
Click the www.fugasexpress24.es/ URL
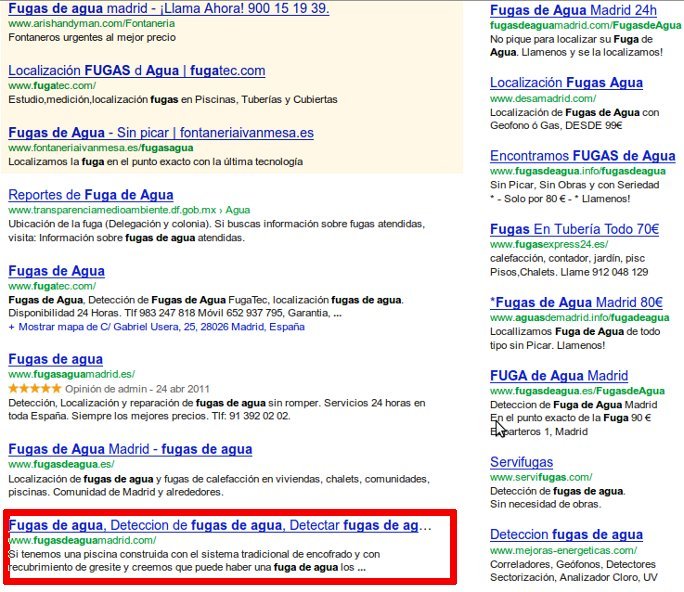tap(549, 244)
